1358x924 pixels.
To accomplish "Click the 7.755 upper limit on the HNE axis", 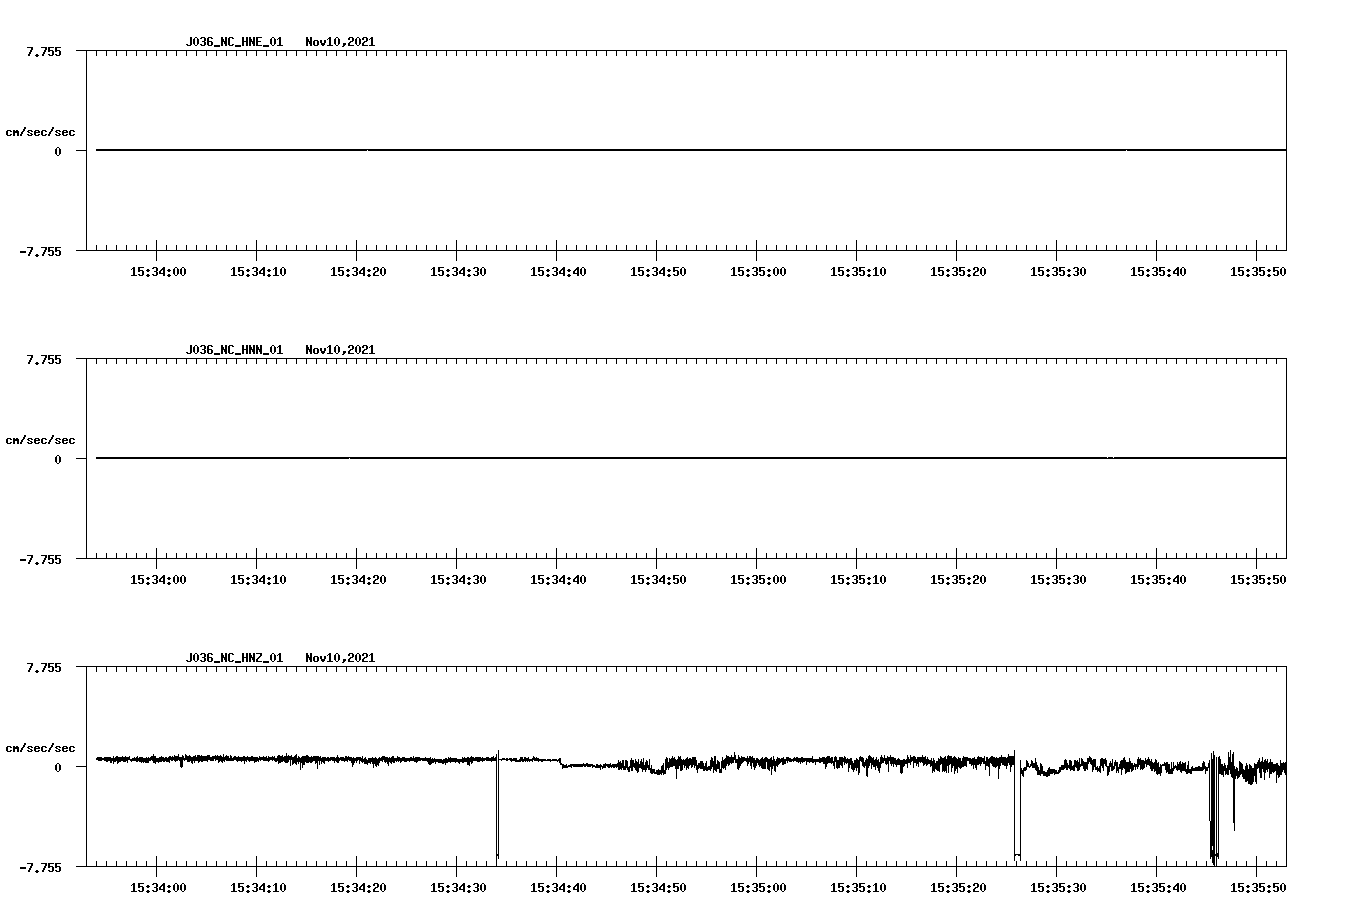I will tap(44, 51).
